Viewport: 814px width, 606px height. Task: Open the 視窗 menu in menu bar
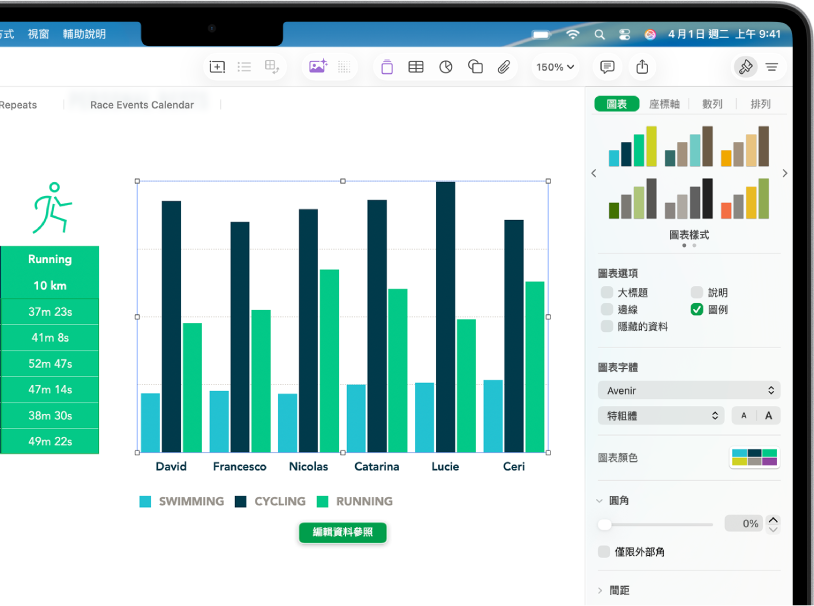(38, 34)
